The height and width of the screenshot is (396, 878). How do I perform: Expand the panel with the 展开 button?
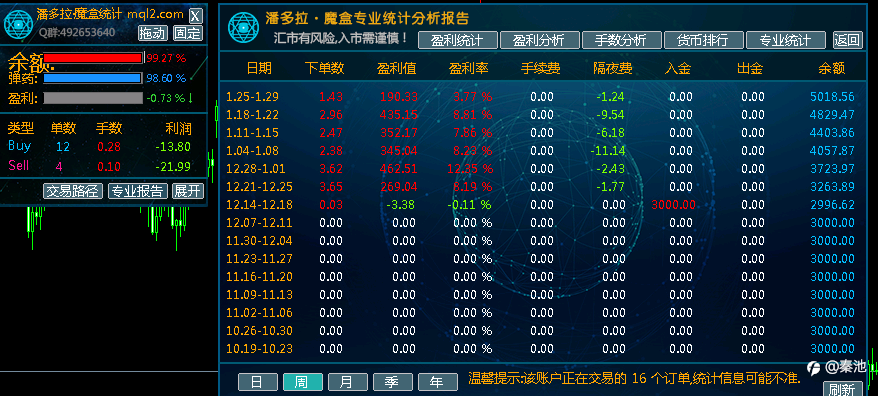click(188, 191)
